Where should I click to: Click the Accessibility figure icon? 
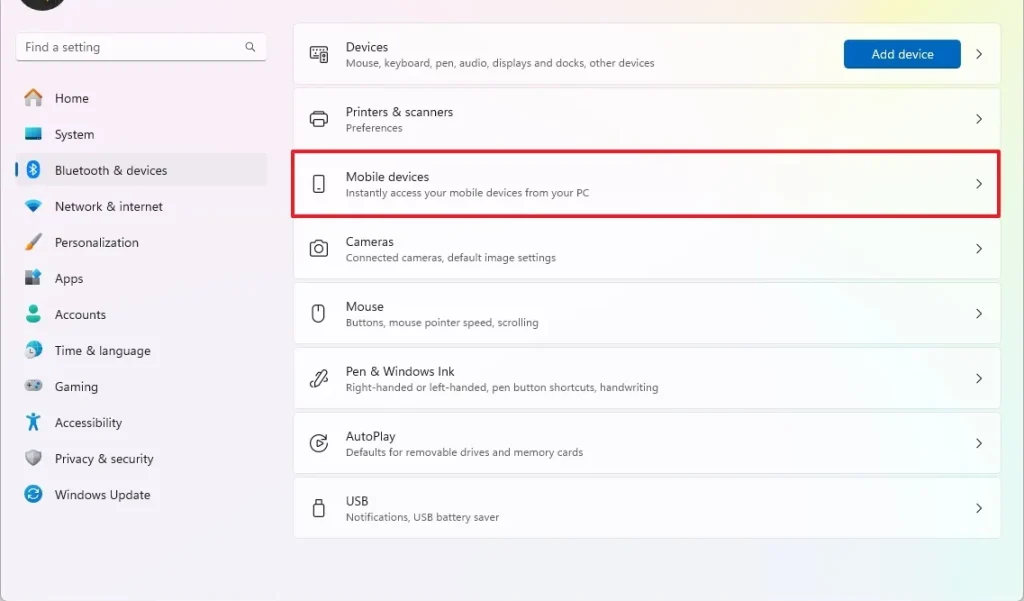click(33, 422)
